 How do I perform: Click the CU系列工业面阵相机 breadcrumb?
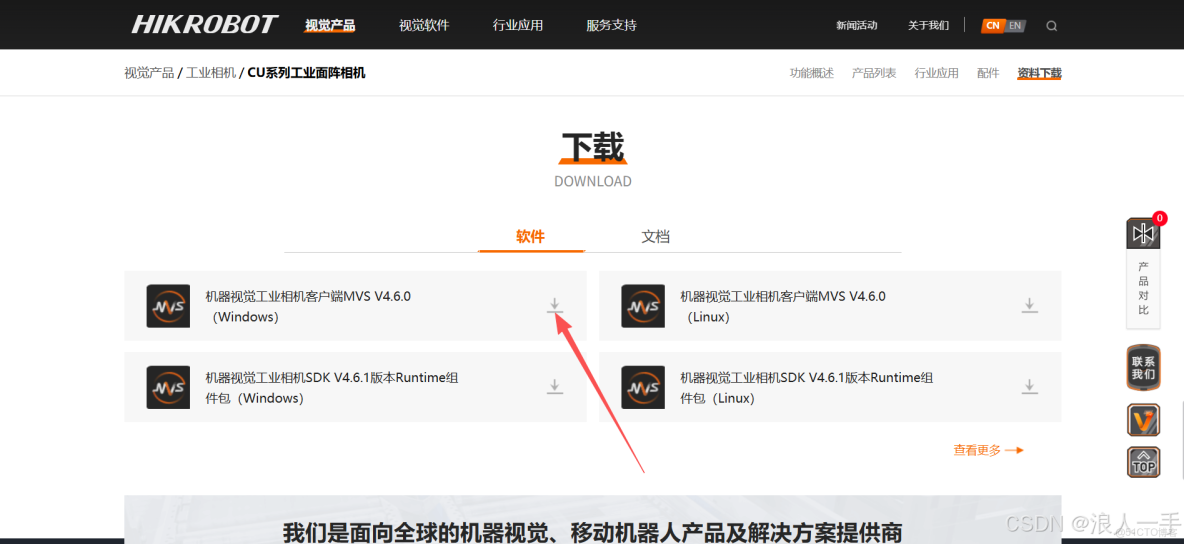[x=307, y=73]
